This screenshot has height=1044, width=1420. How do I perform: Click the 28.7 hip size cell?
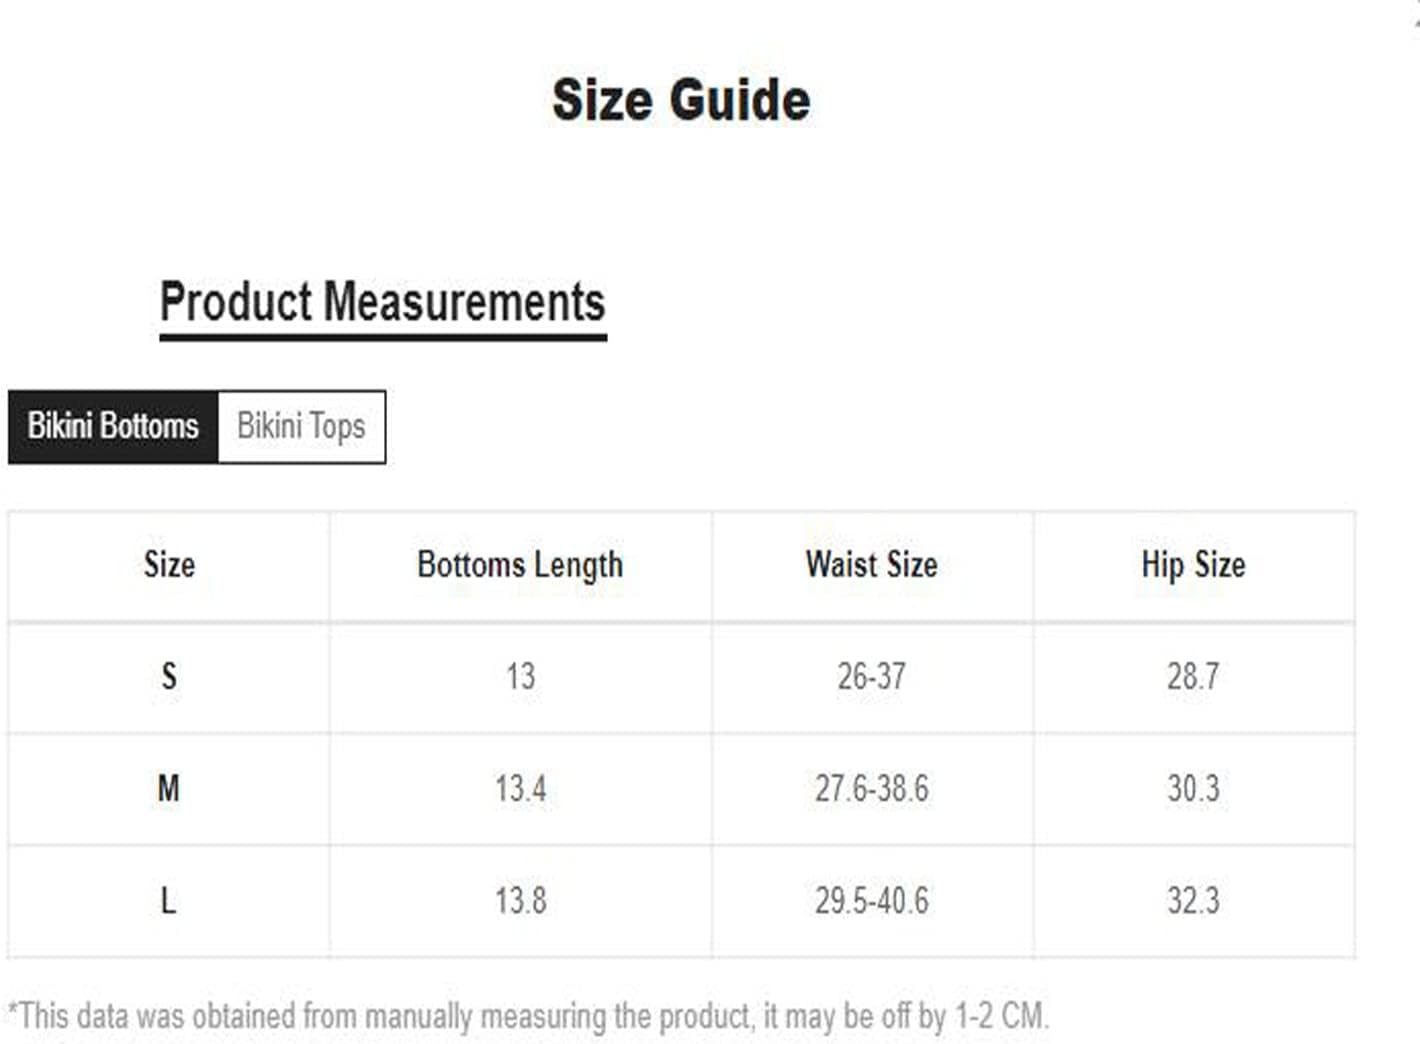pos(1194,677)
